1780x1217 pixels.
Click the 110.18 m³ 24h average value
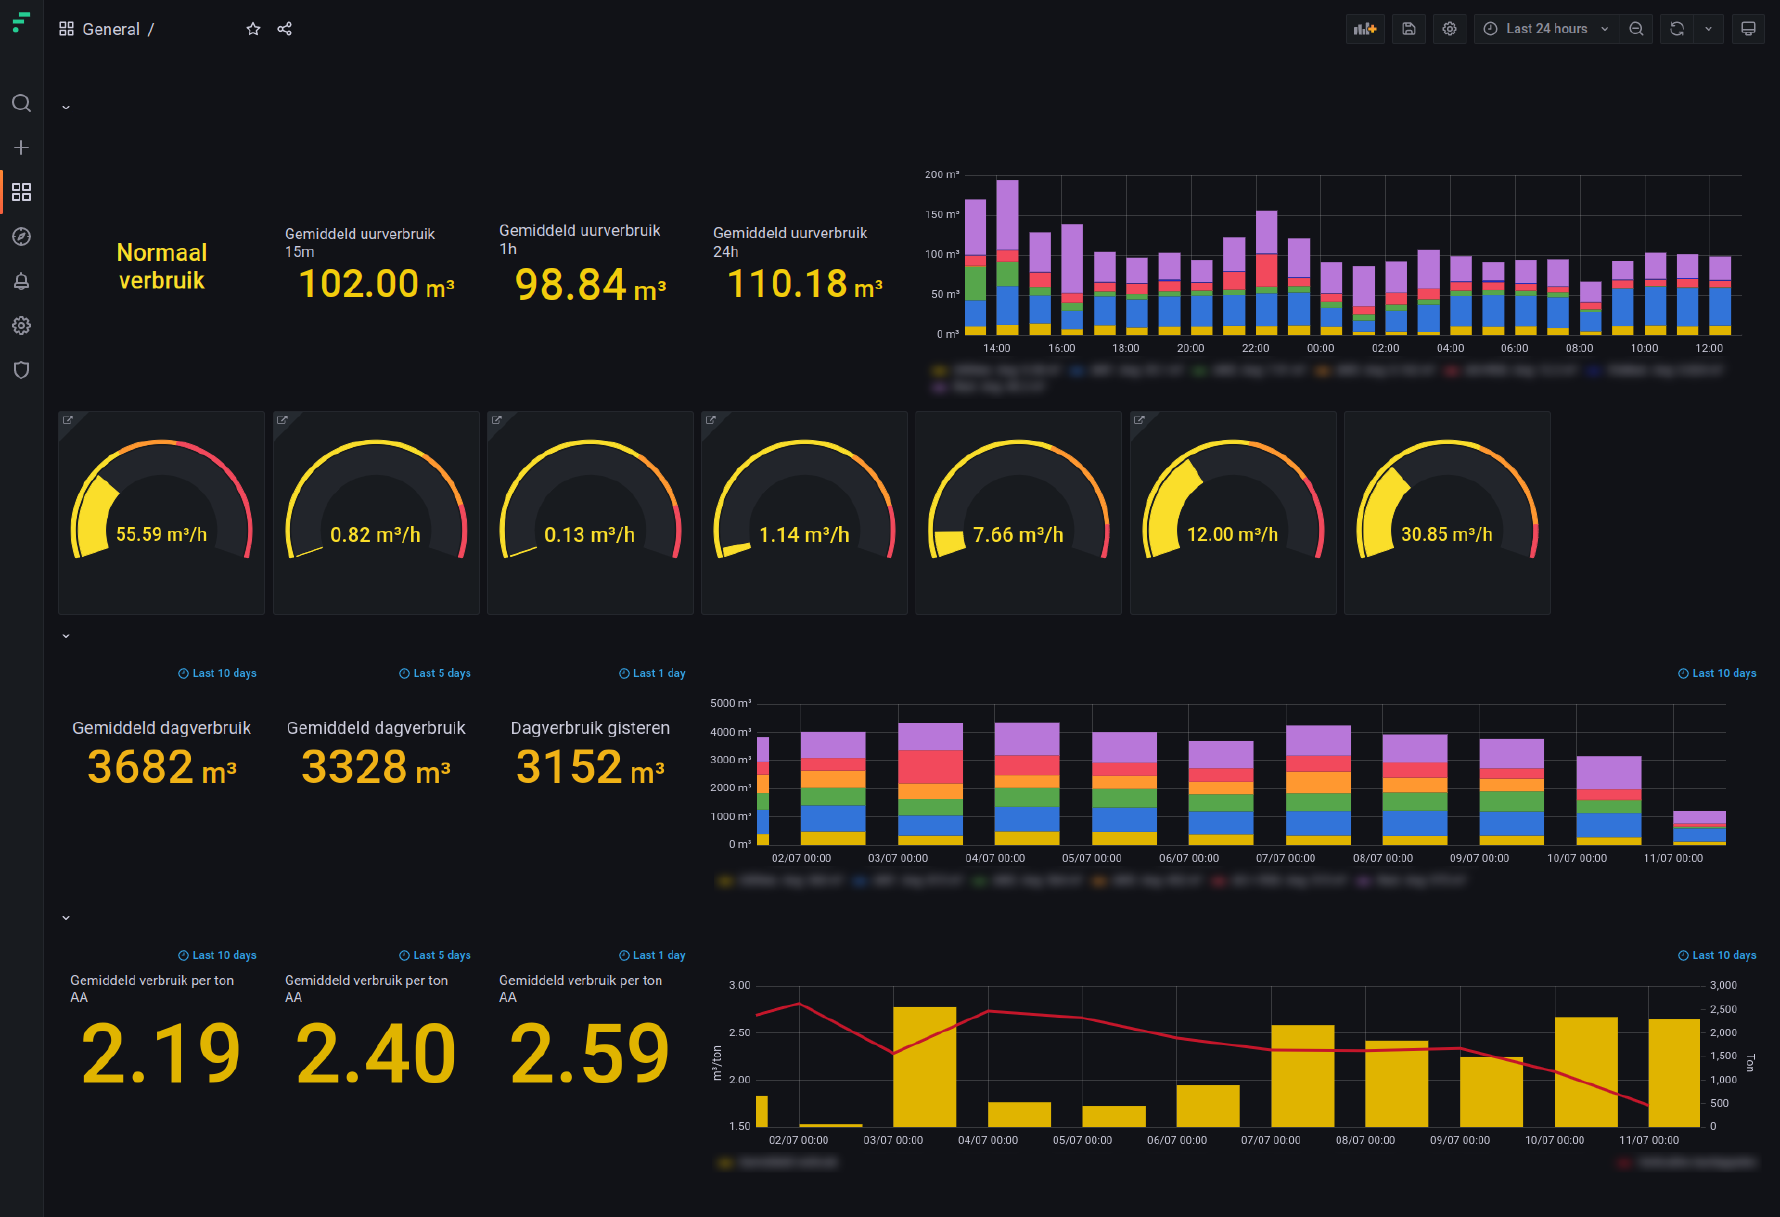click(805, 284)
